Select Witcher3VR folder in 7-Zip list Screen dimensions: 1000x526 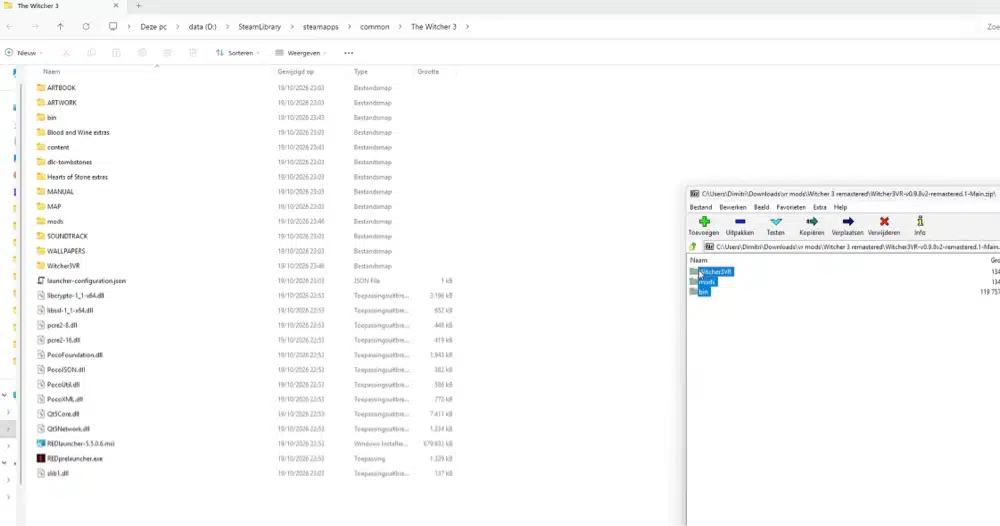(712, 272)
